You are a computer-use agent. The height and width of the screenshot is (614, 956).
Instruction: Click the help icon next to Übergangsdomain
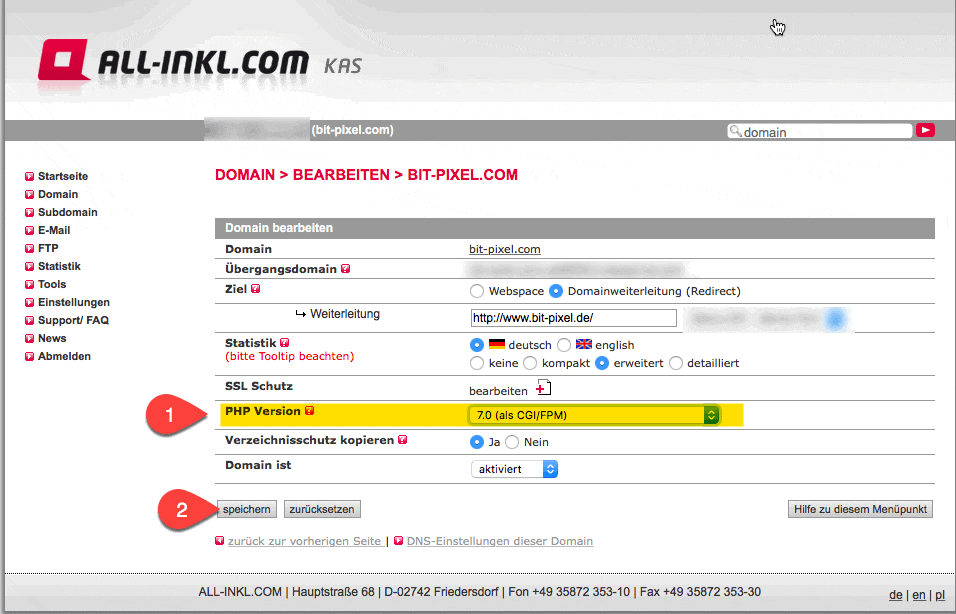pyautogui.click(x=346, y=269)
